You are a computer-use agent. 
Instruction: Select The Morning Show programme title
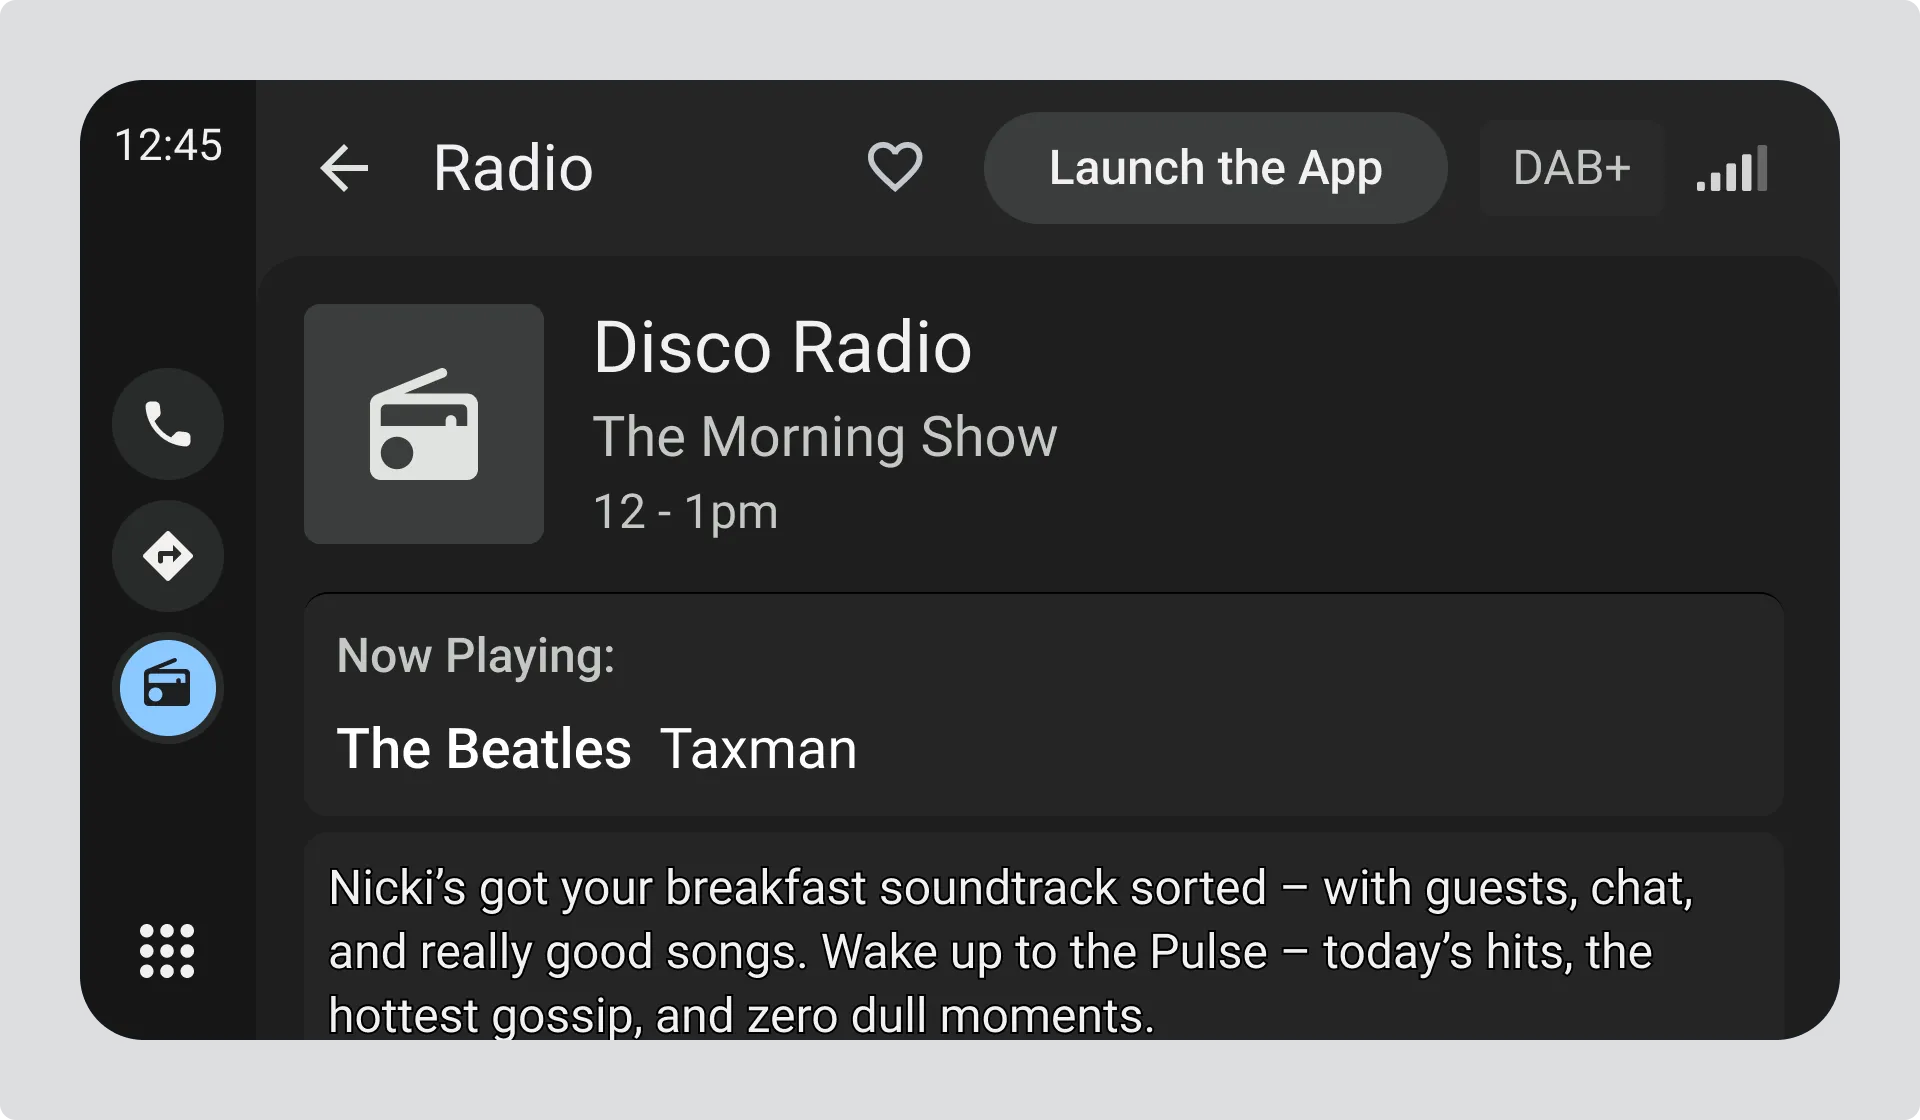pyautogui.click(x=824, y=437)
